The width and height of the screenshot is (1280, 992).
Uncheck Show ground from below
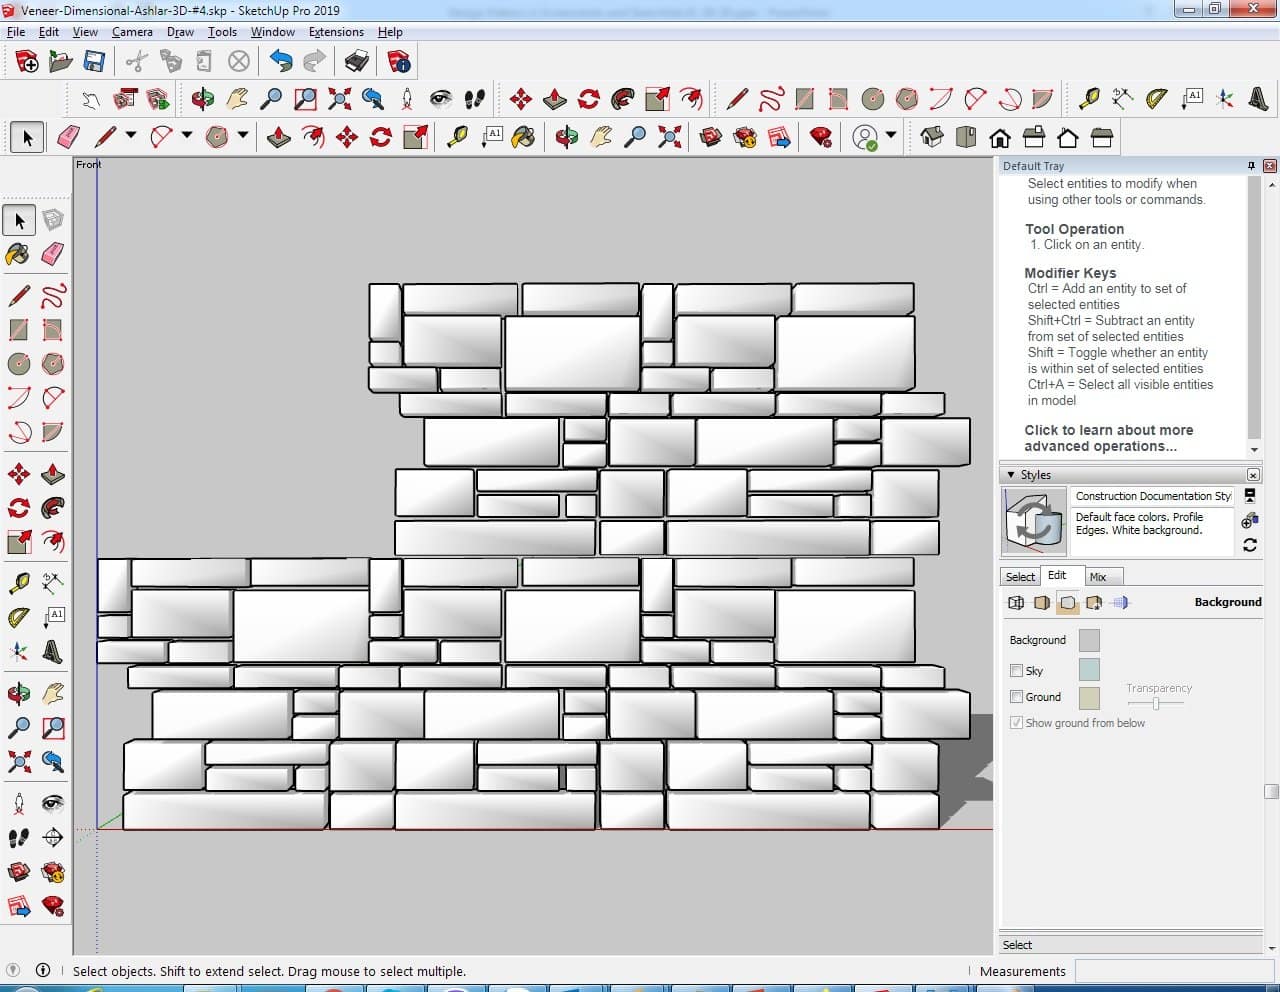(1016, 723)
